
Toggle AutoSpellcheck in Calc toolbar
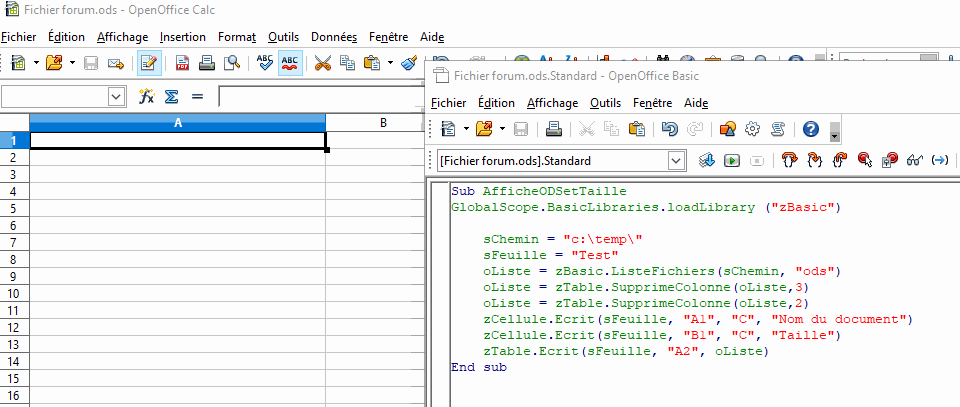pos(290,63)
